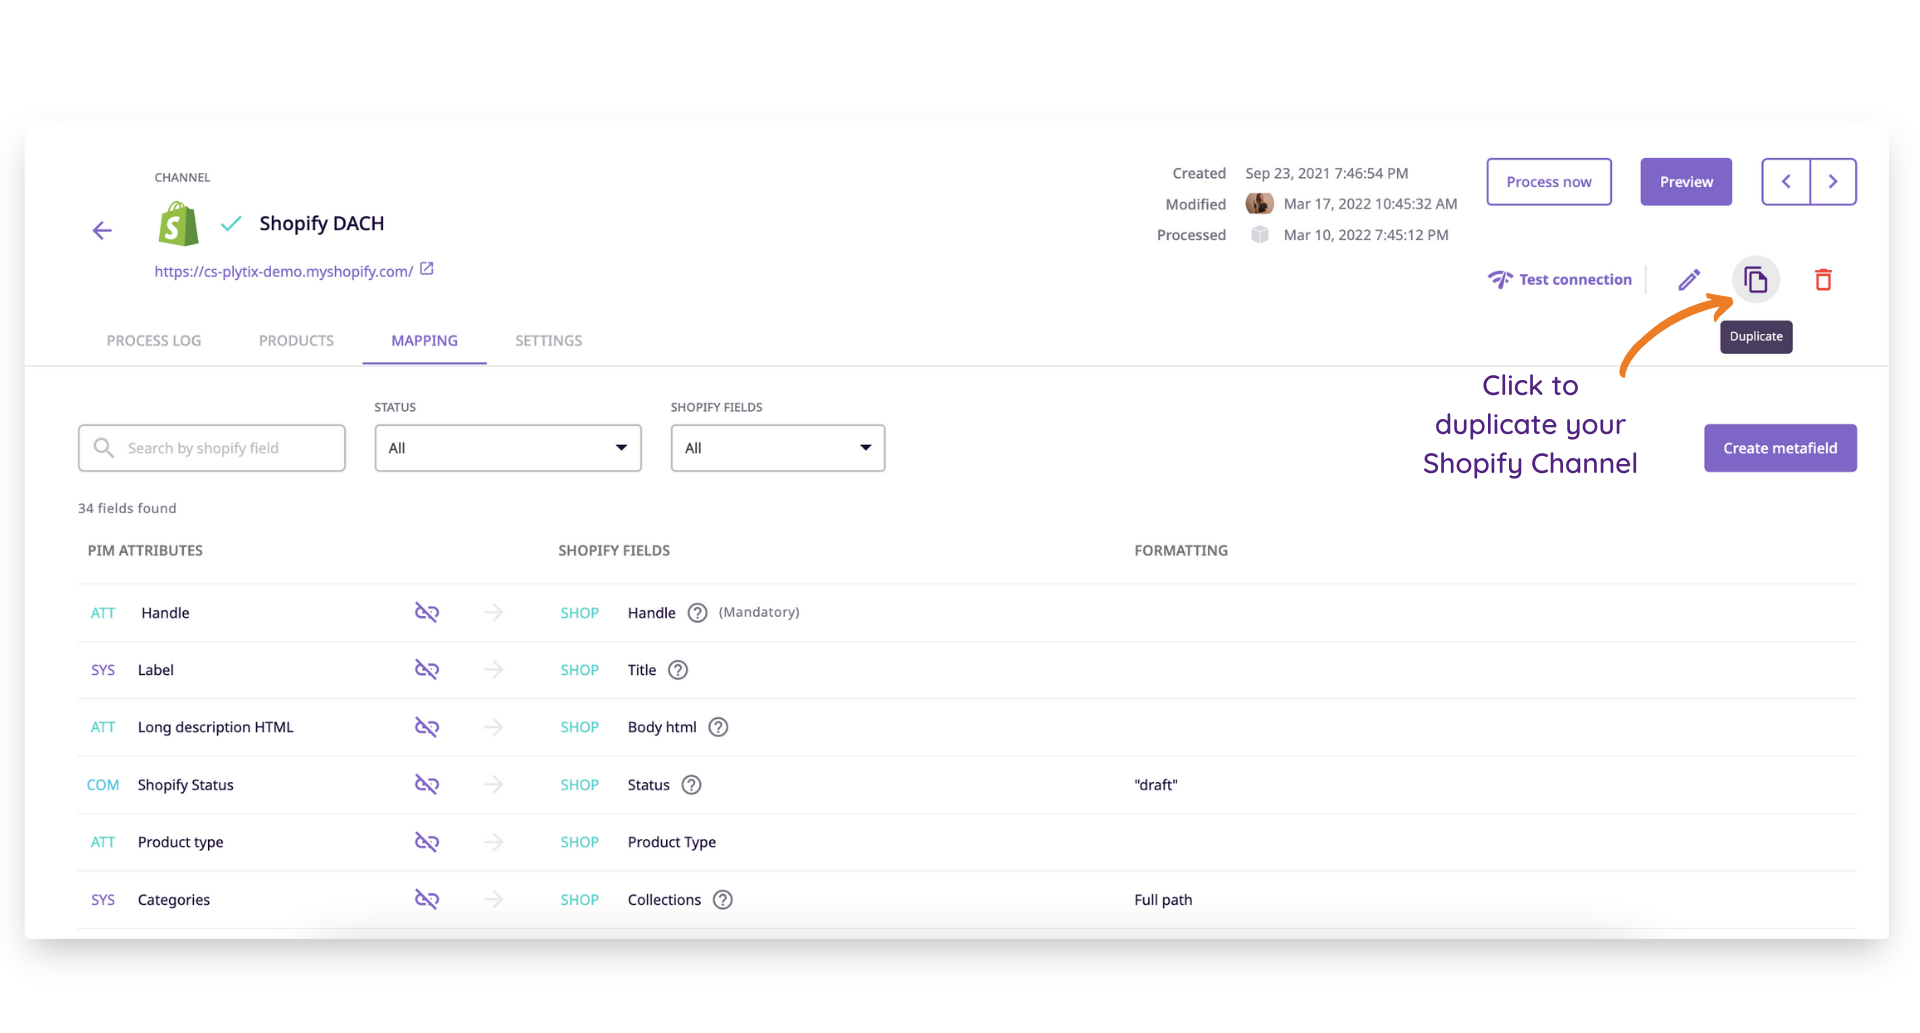Click the Body html Shopify field name
This screenshot has height=1033, width=1920.
(662, 727)
